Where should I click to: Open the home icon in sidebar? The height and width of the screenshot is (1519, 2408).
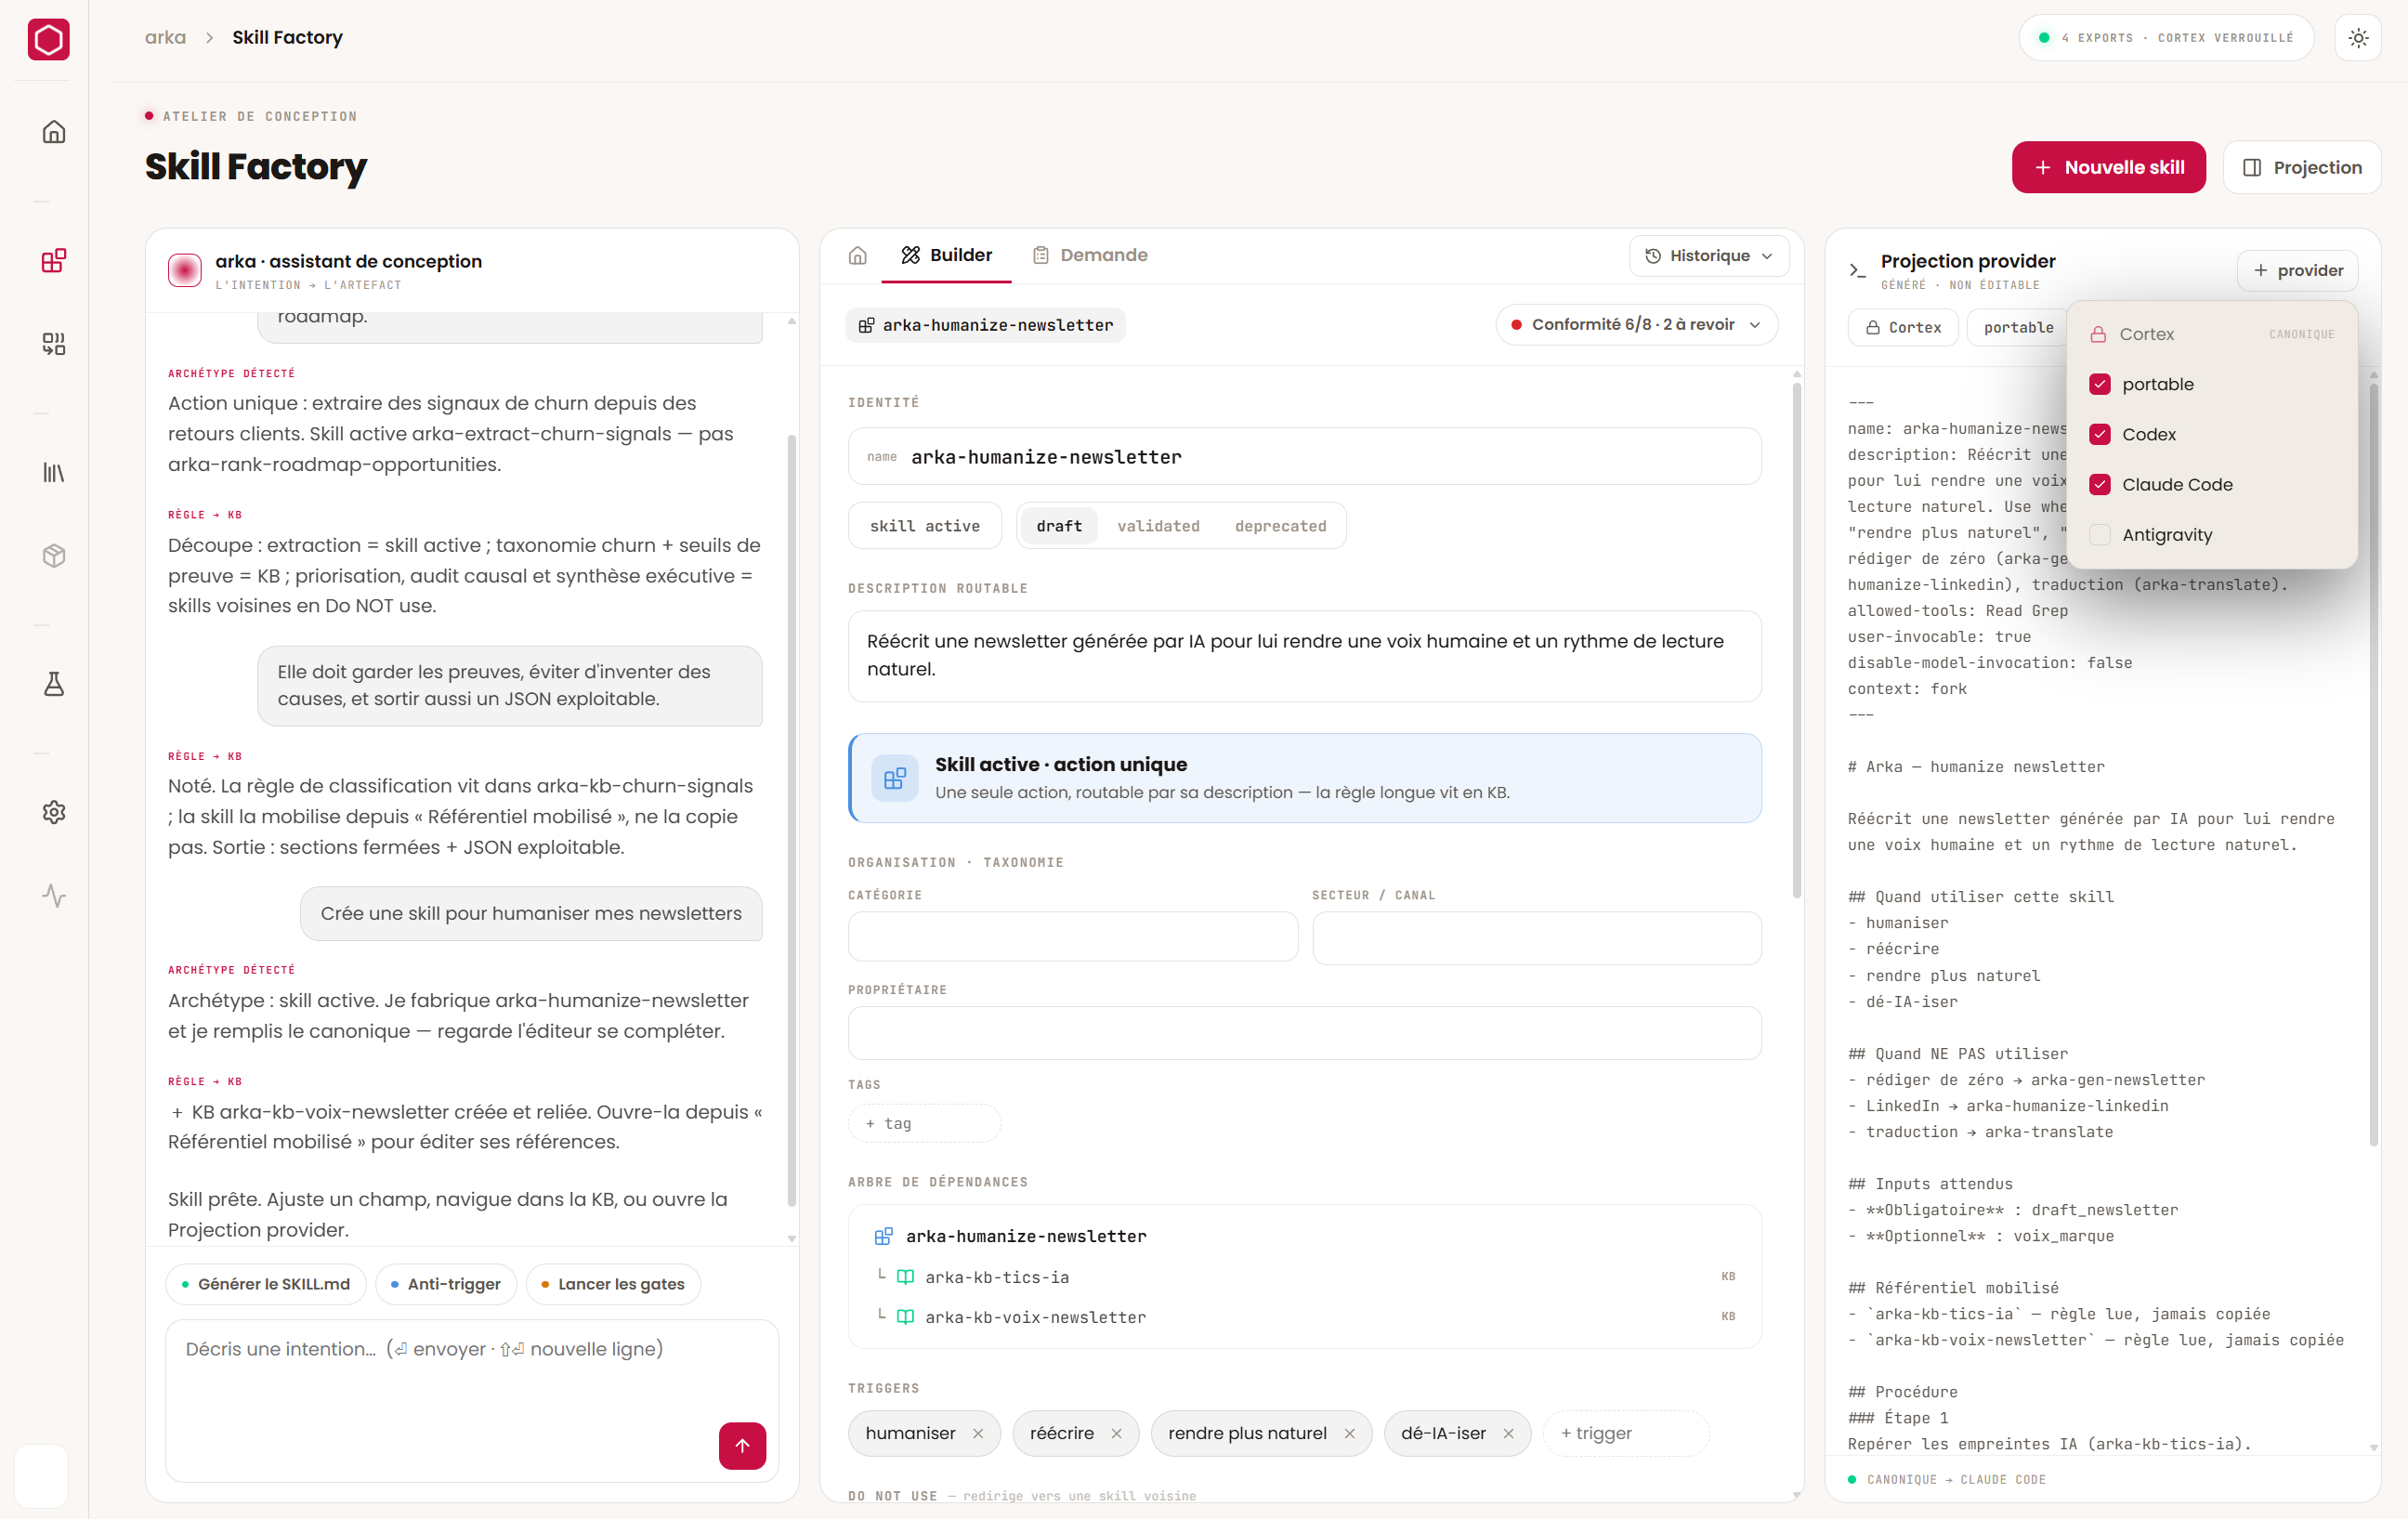54,132
